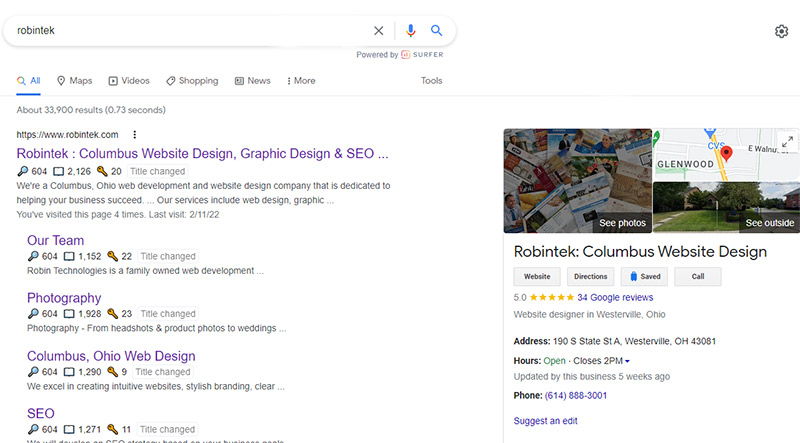Open See outside street view thumbnail
Screen dimensions: 800x443
pos(727,207)
